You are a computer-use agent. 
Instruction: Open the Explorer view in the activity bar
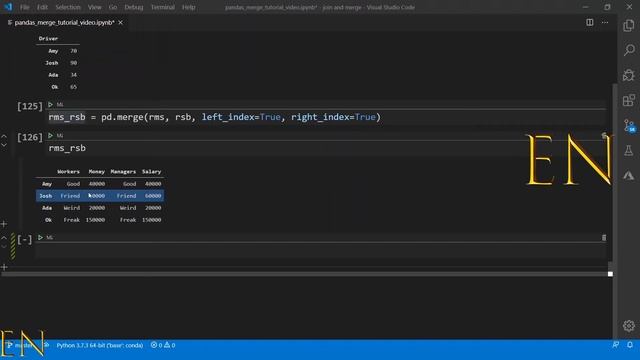coord(629,26)
